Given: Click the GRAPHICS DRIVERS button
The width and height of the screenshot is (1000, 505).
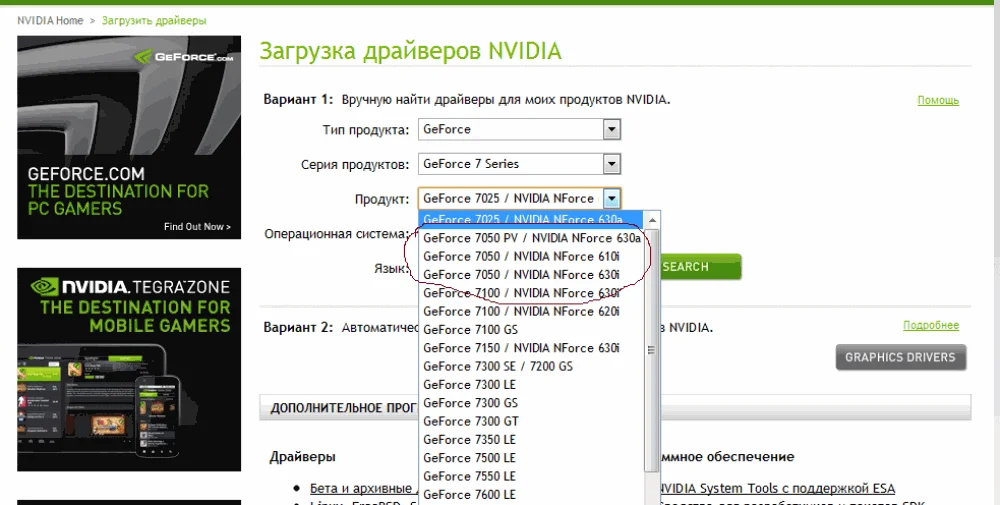Looking at the screenshot, I should (901, 357).
